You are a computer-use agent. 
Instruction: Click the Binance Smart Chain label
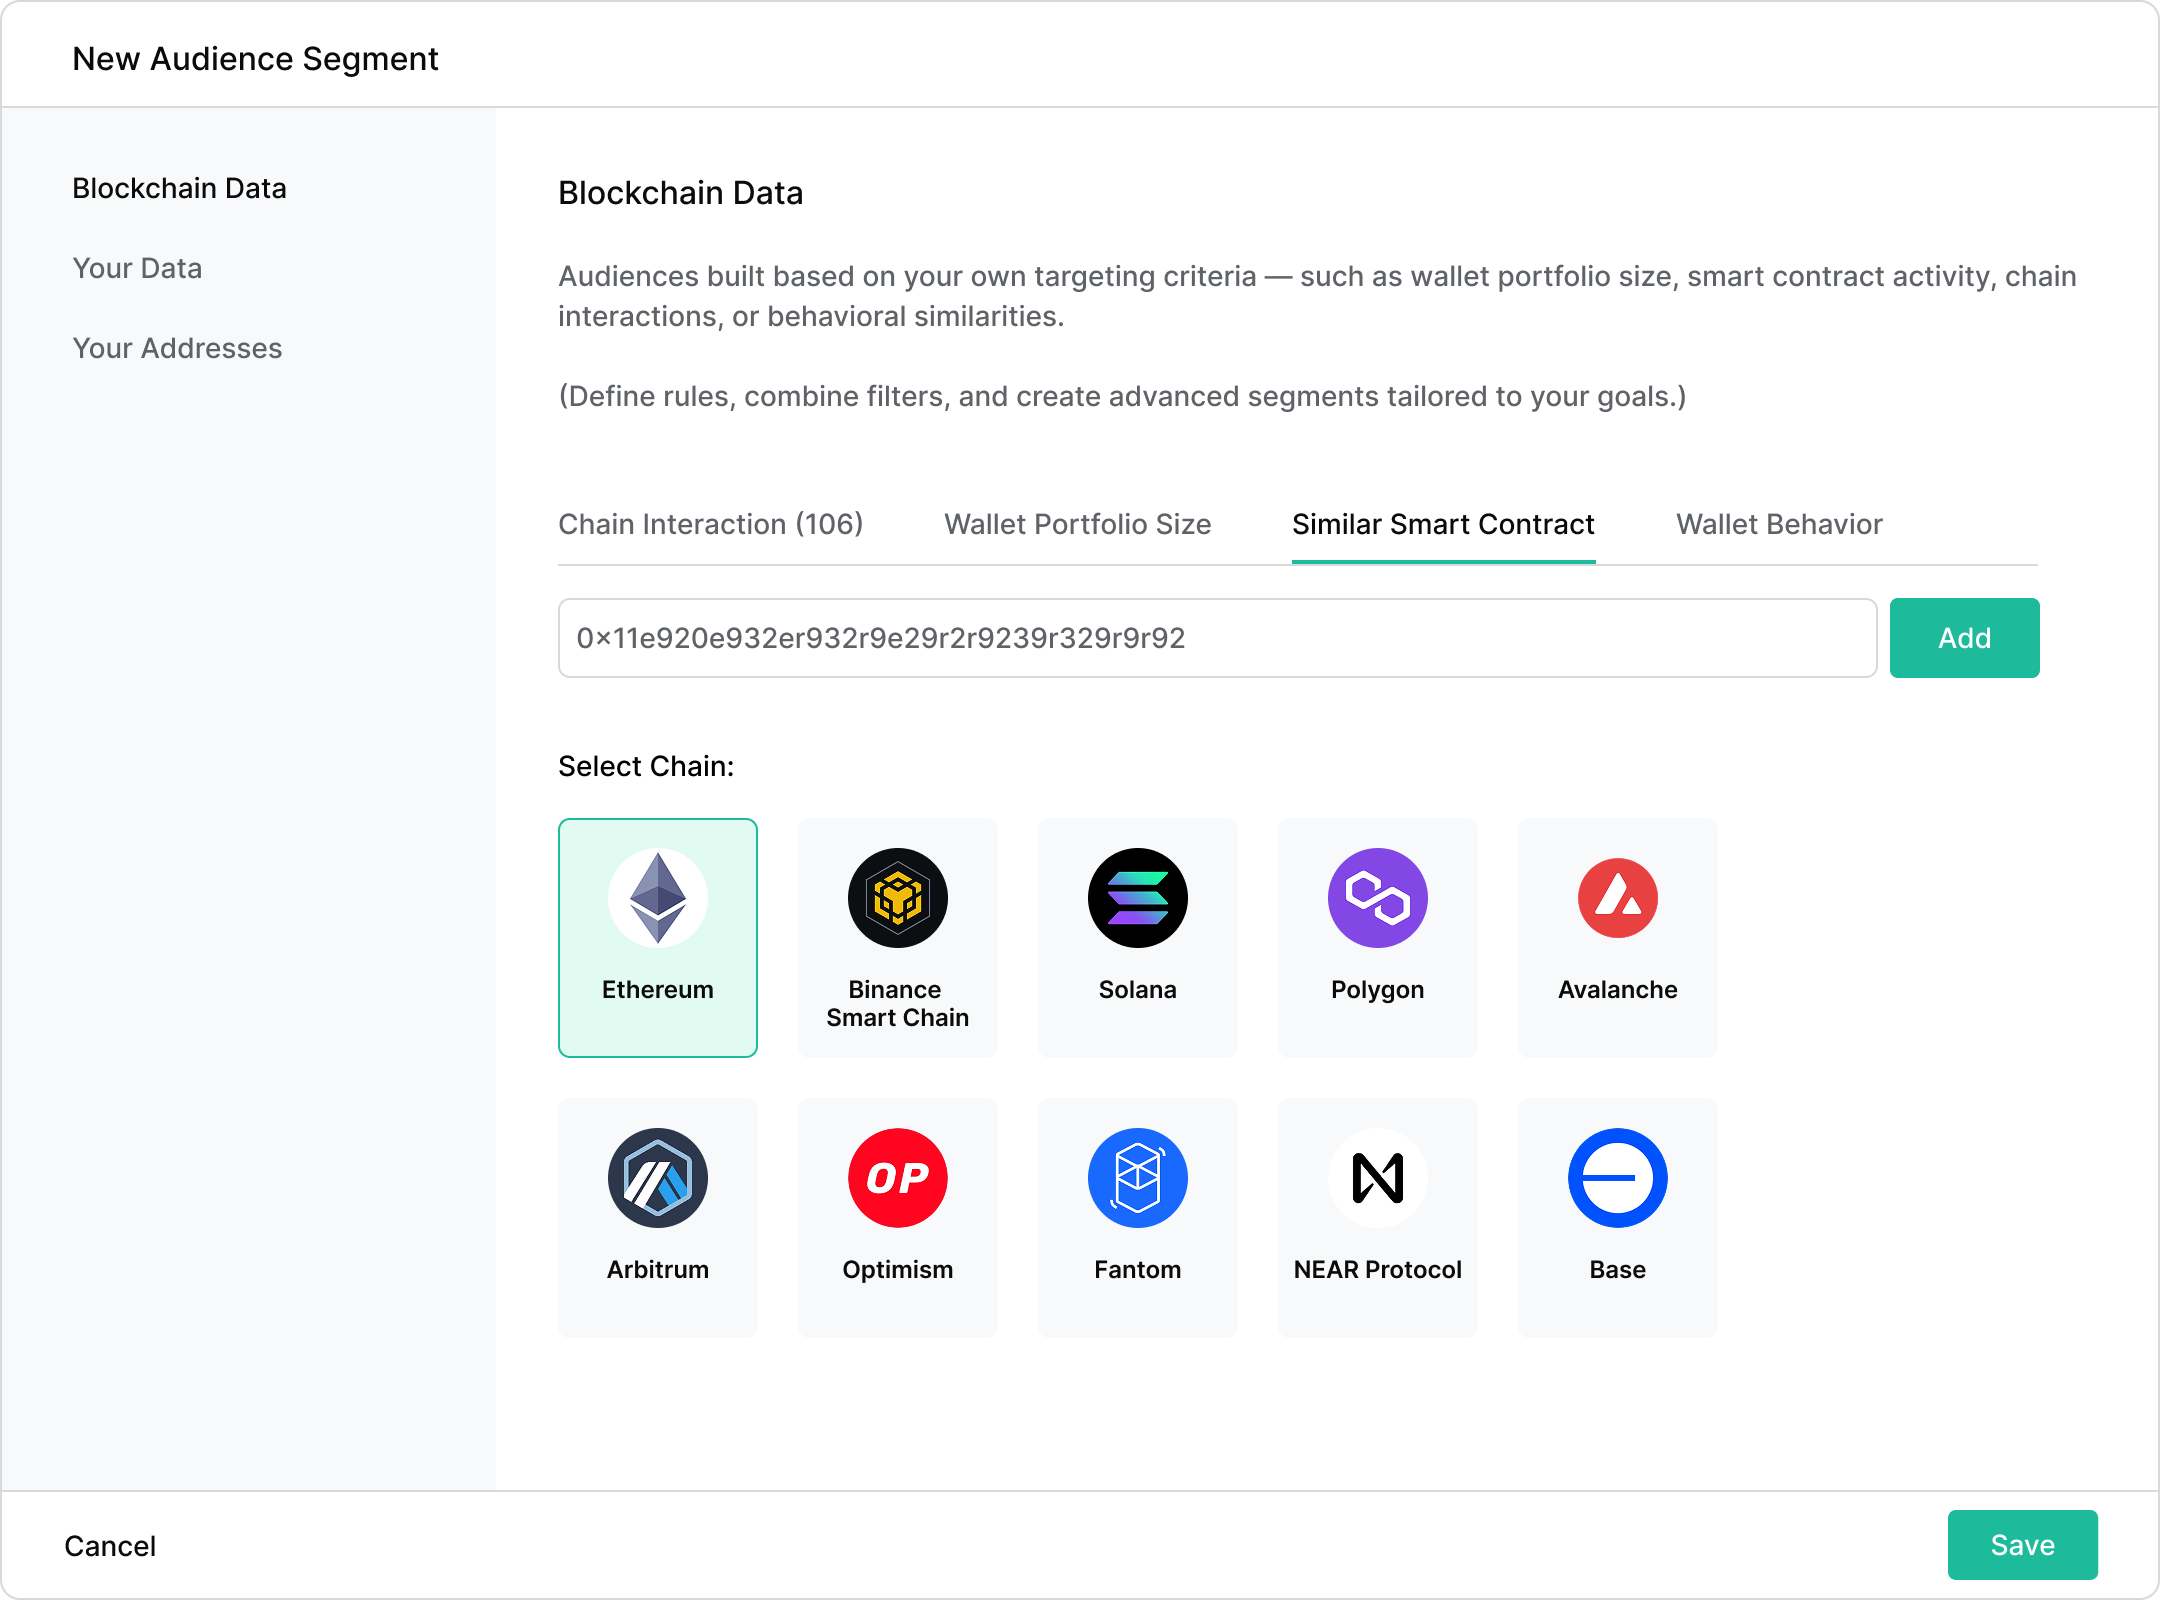[x=898, y=1004]
